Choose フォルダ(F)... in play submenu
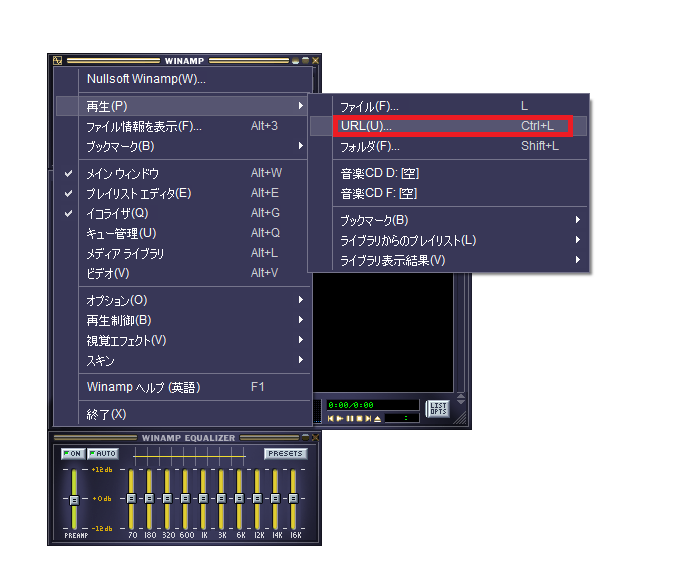This screenshot has height=574, width=675. point(448,146)
